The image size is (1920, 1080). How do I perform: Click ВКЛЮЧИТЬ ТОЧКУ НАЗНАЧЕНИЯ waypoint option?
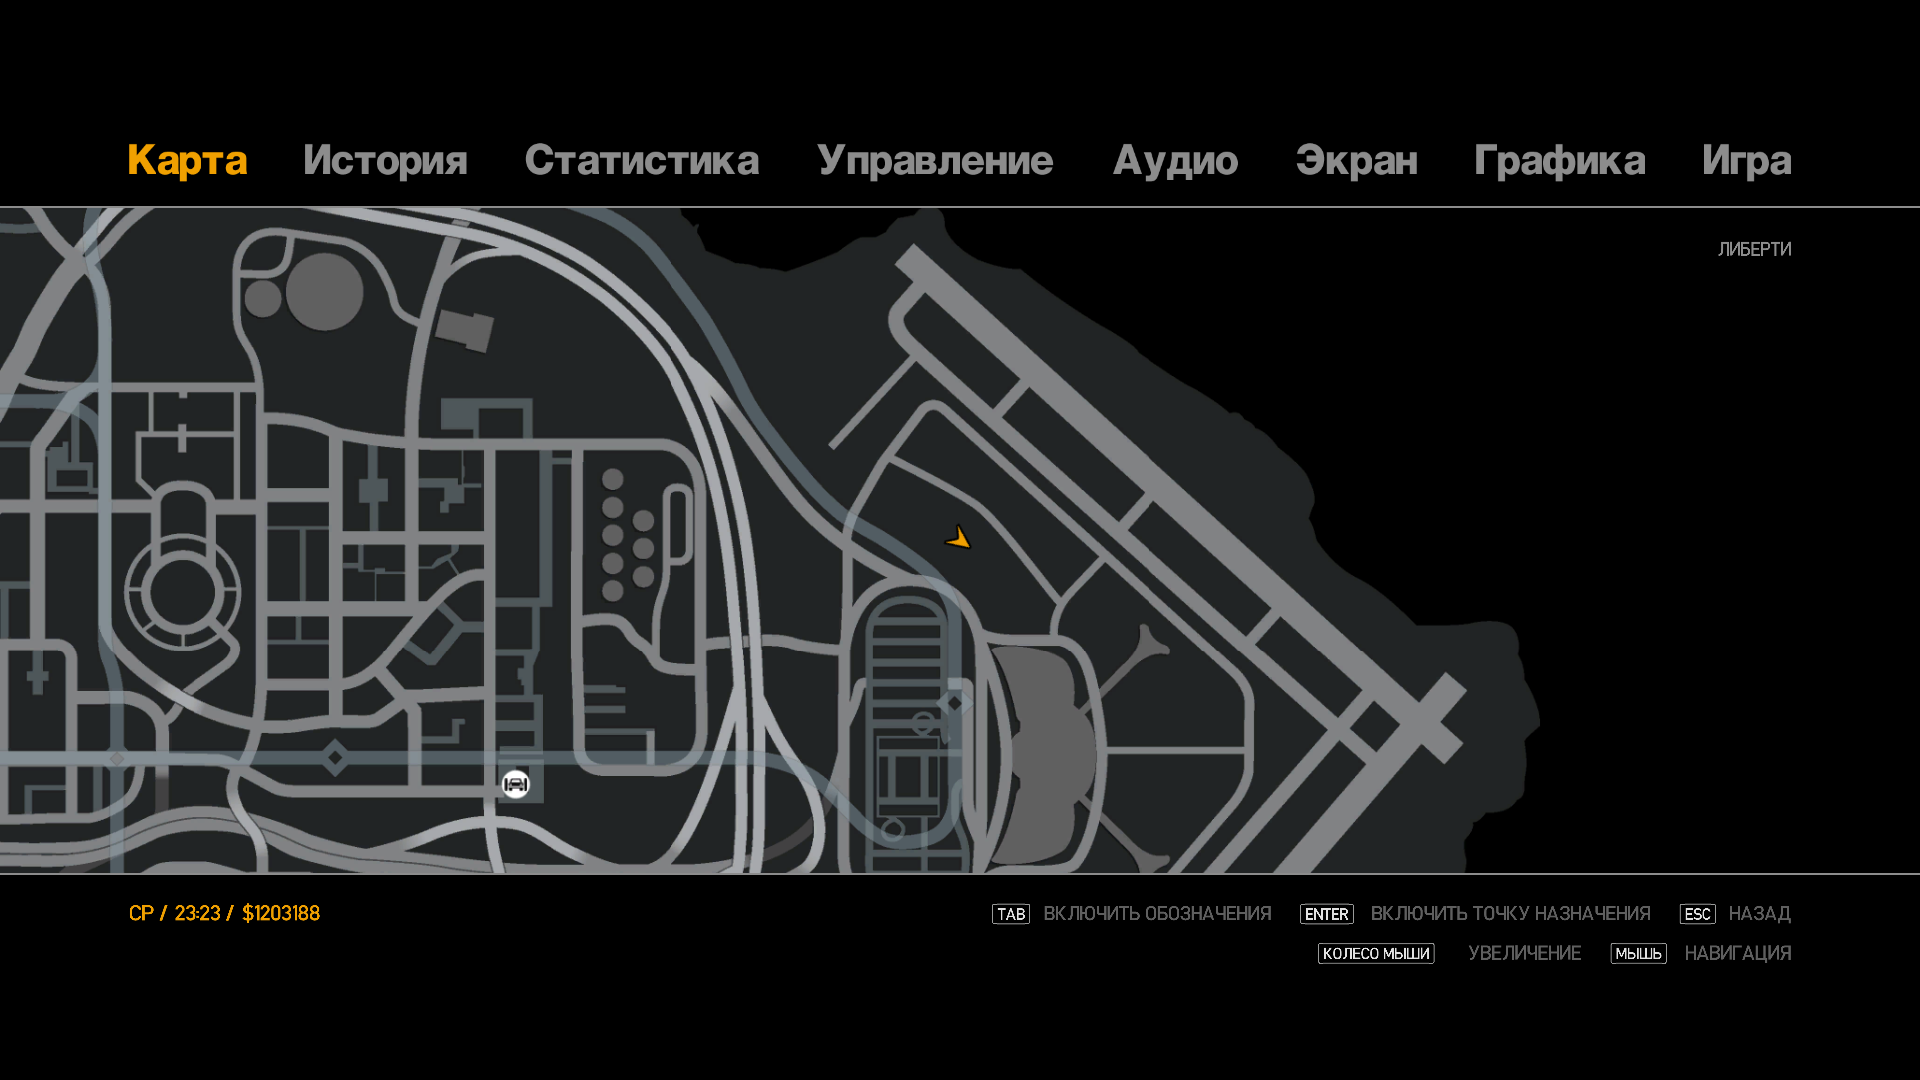click(x=1510, y=914)
